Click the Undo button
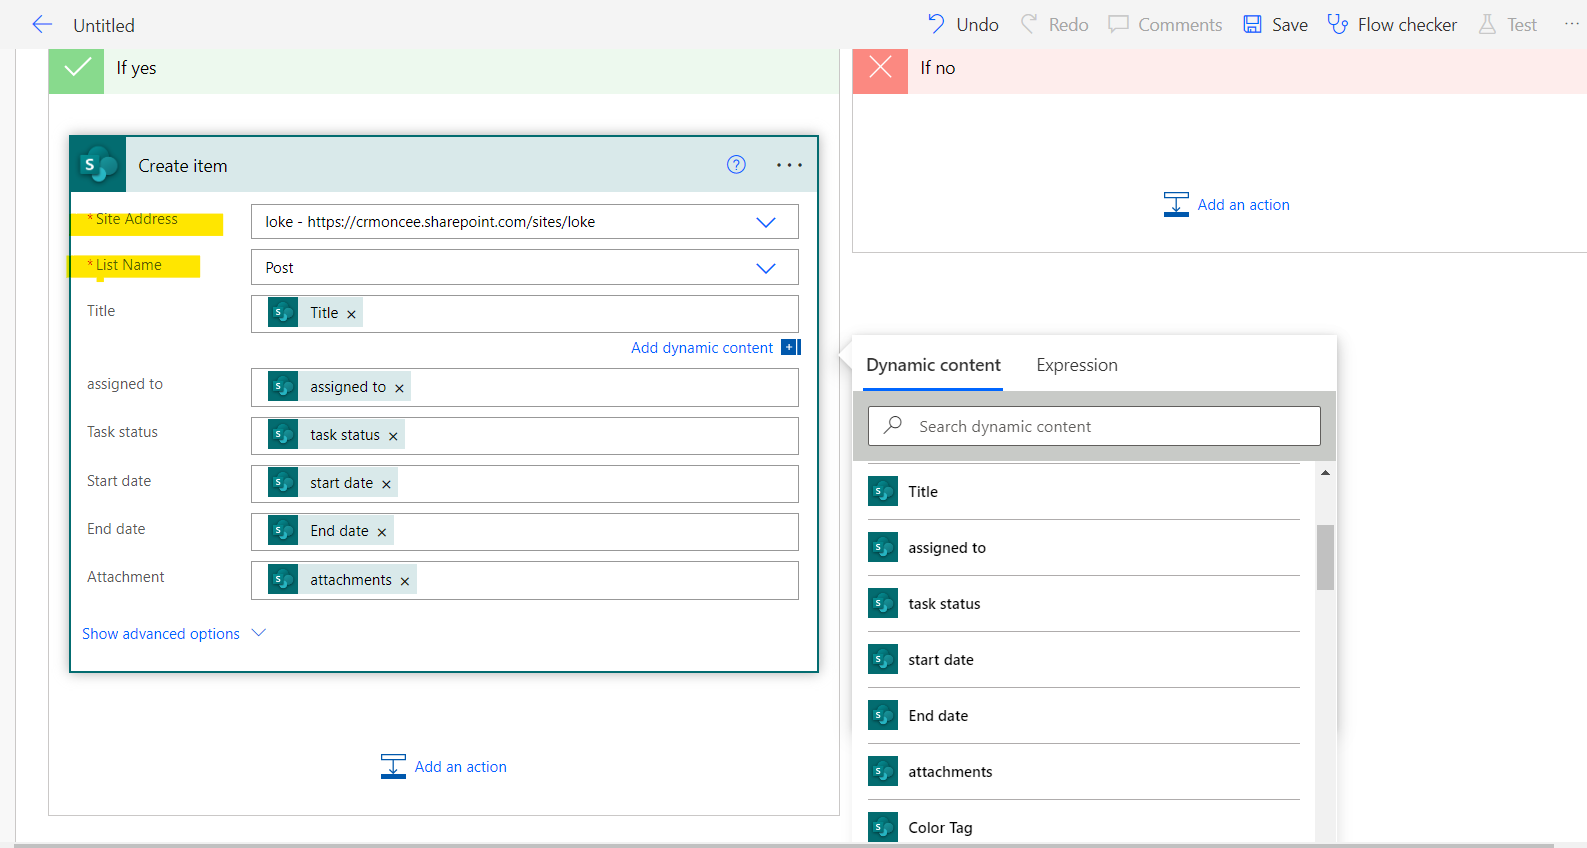 click(x=963, y=24)
